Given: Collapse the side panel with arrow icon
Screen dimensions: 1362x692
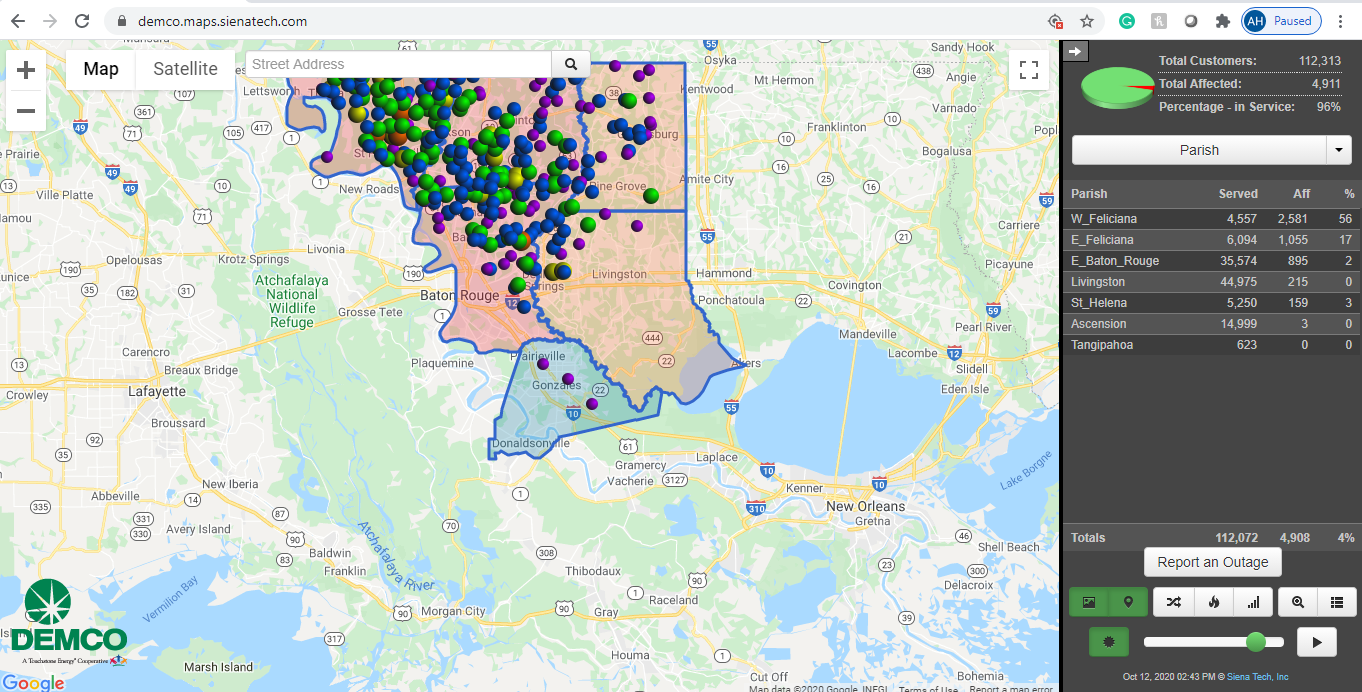Looking at the screenshot, I should click(1074, 51).
